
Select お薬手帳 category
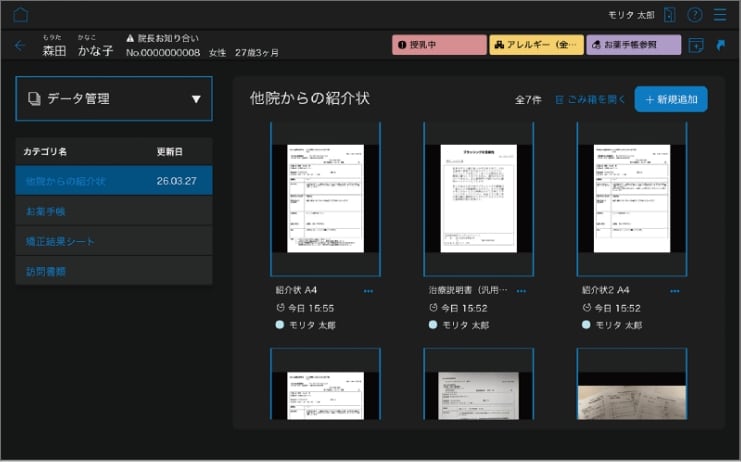tap(114, 211)
